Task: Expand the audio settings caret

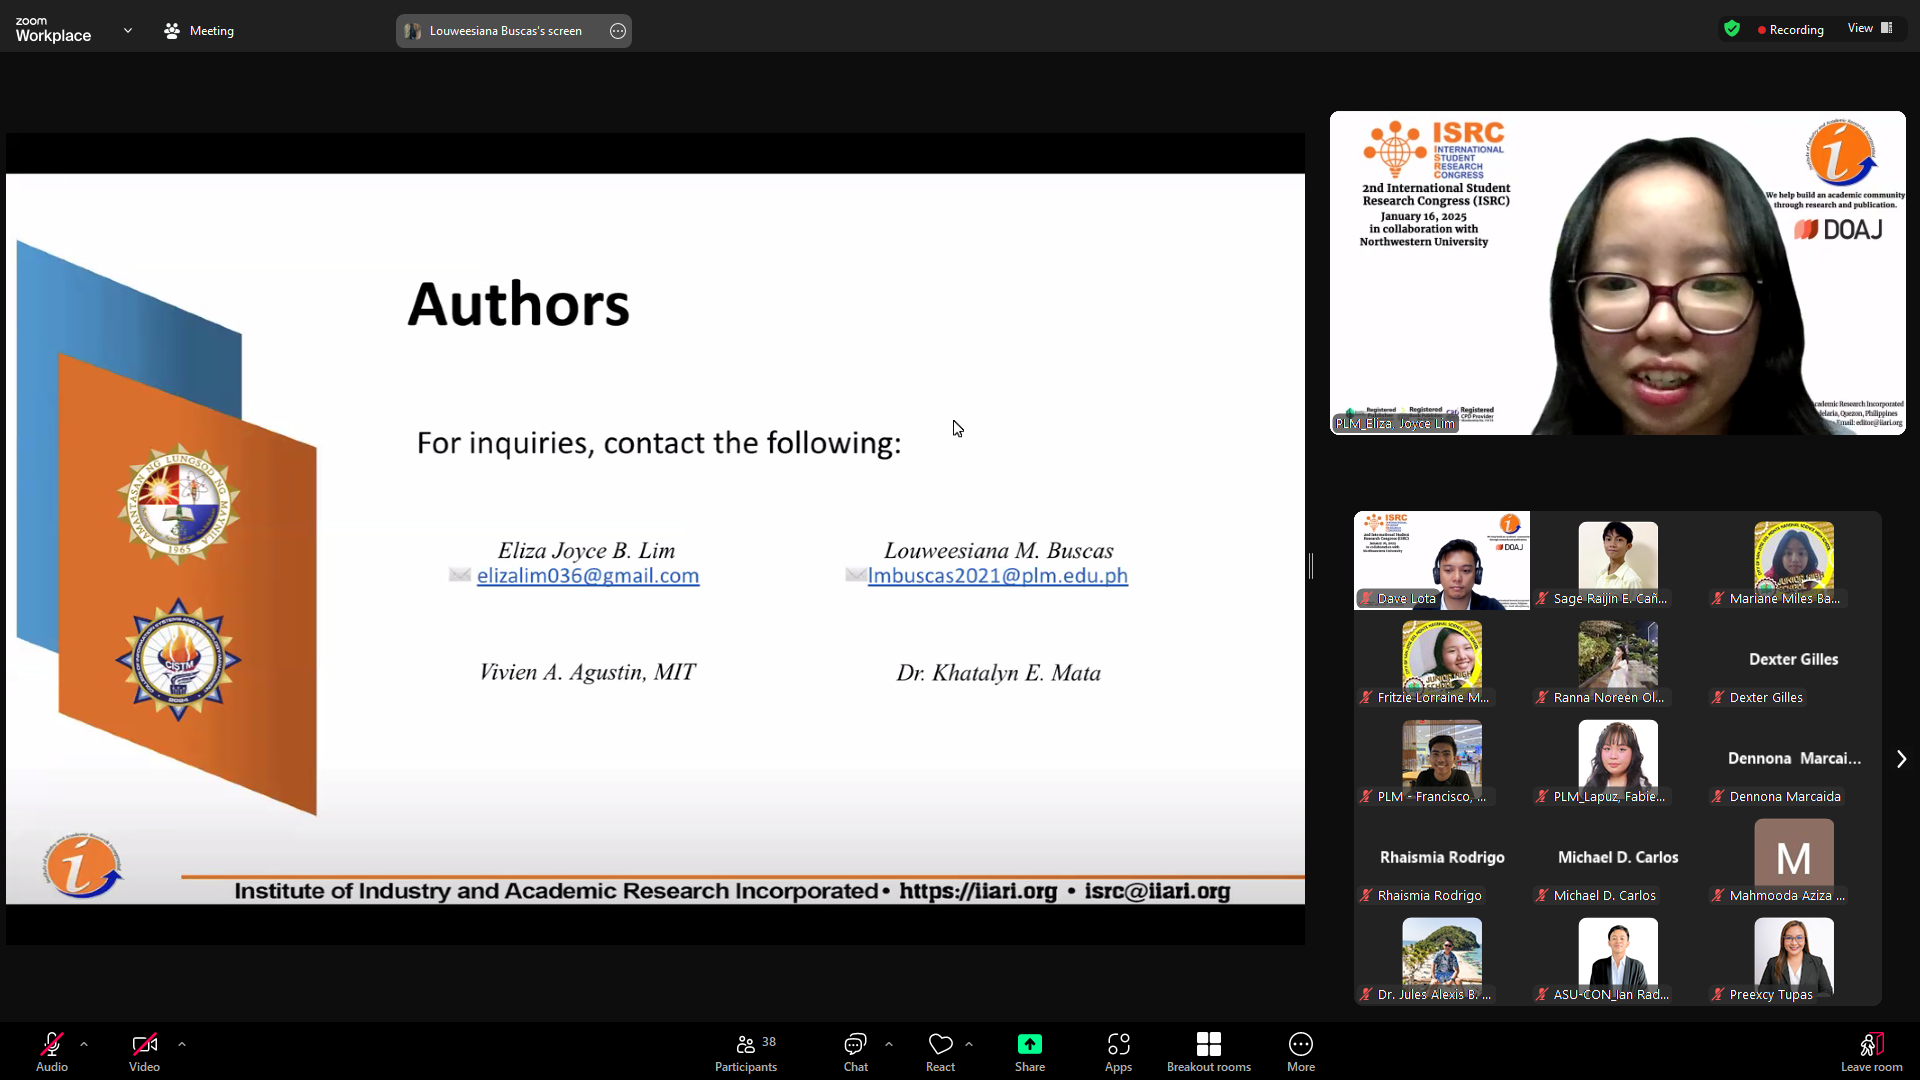Action: pos(84,1044)
